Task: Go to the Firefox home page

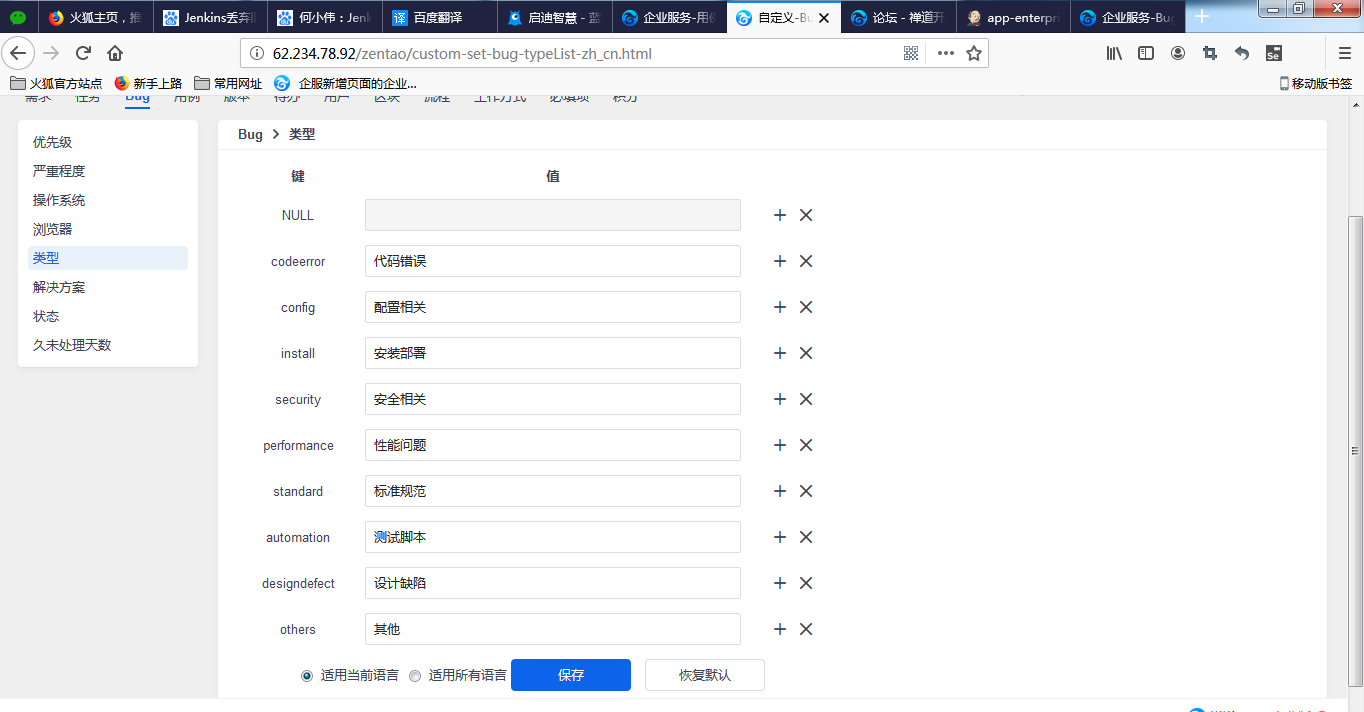Action: 115,53
